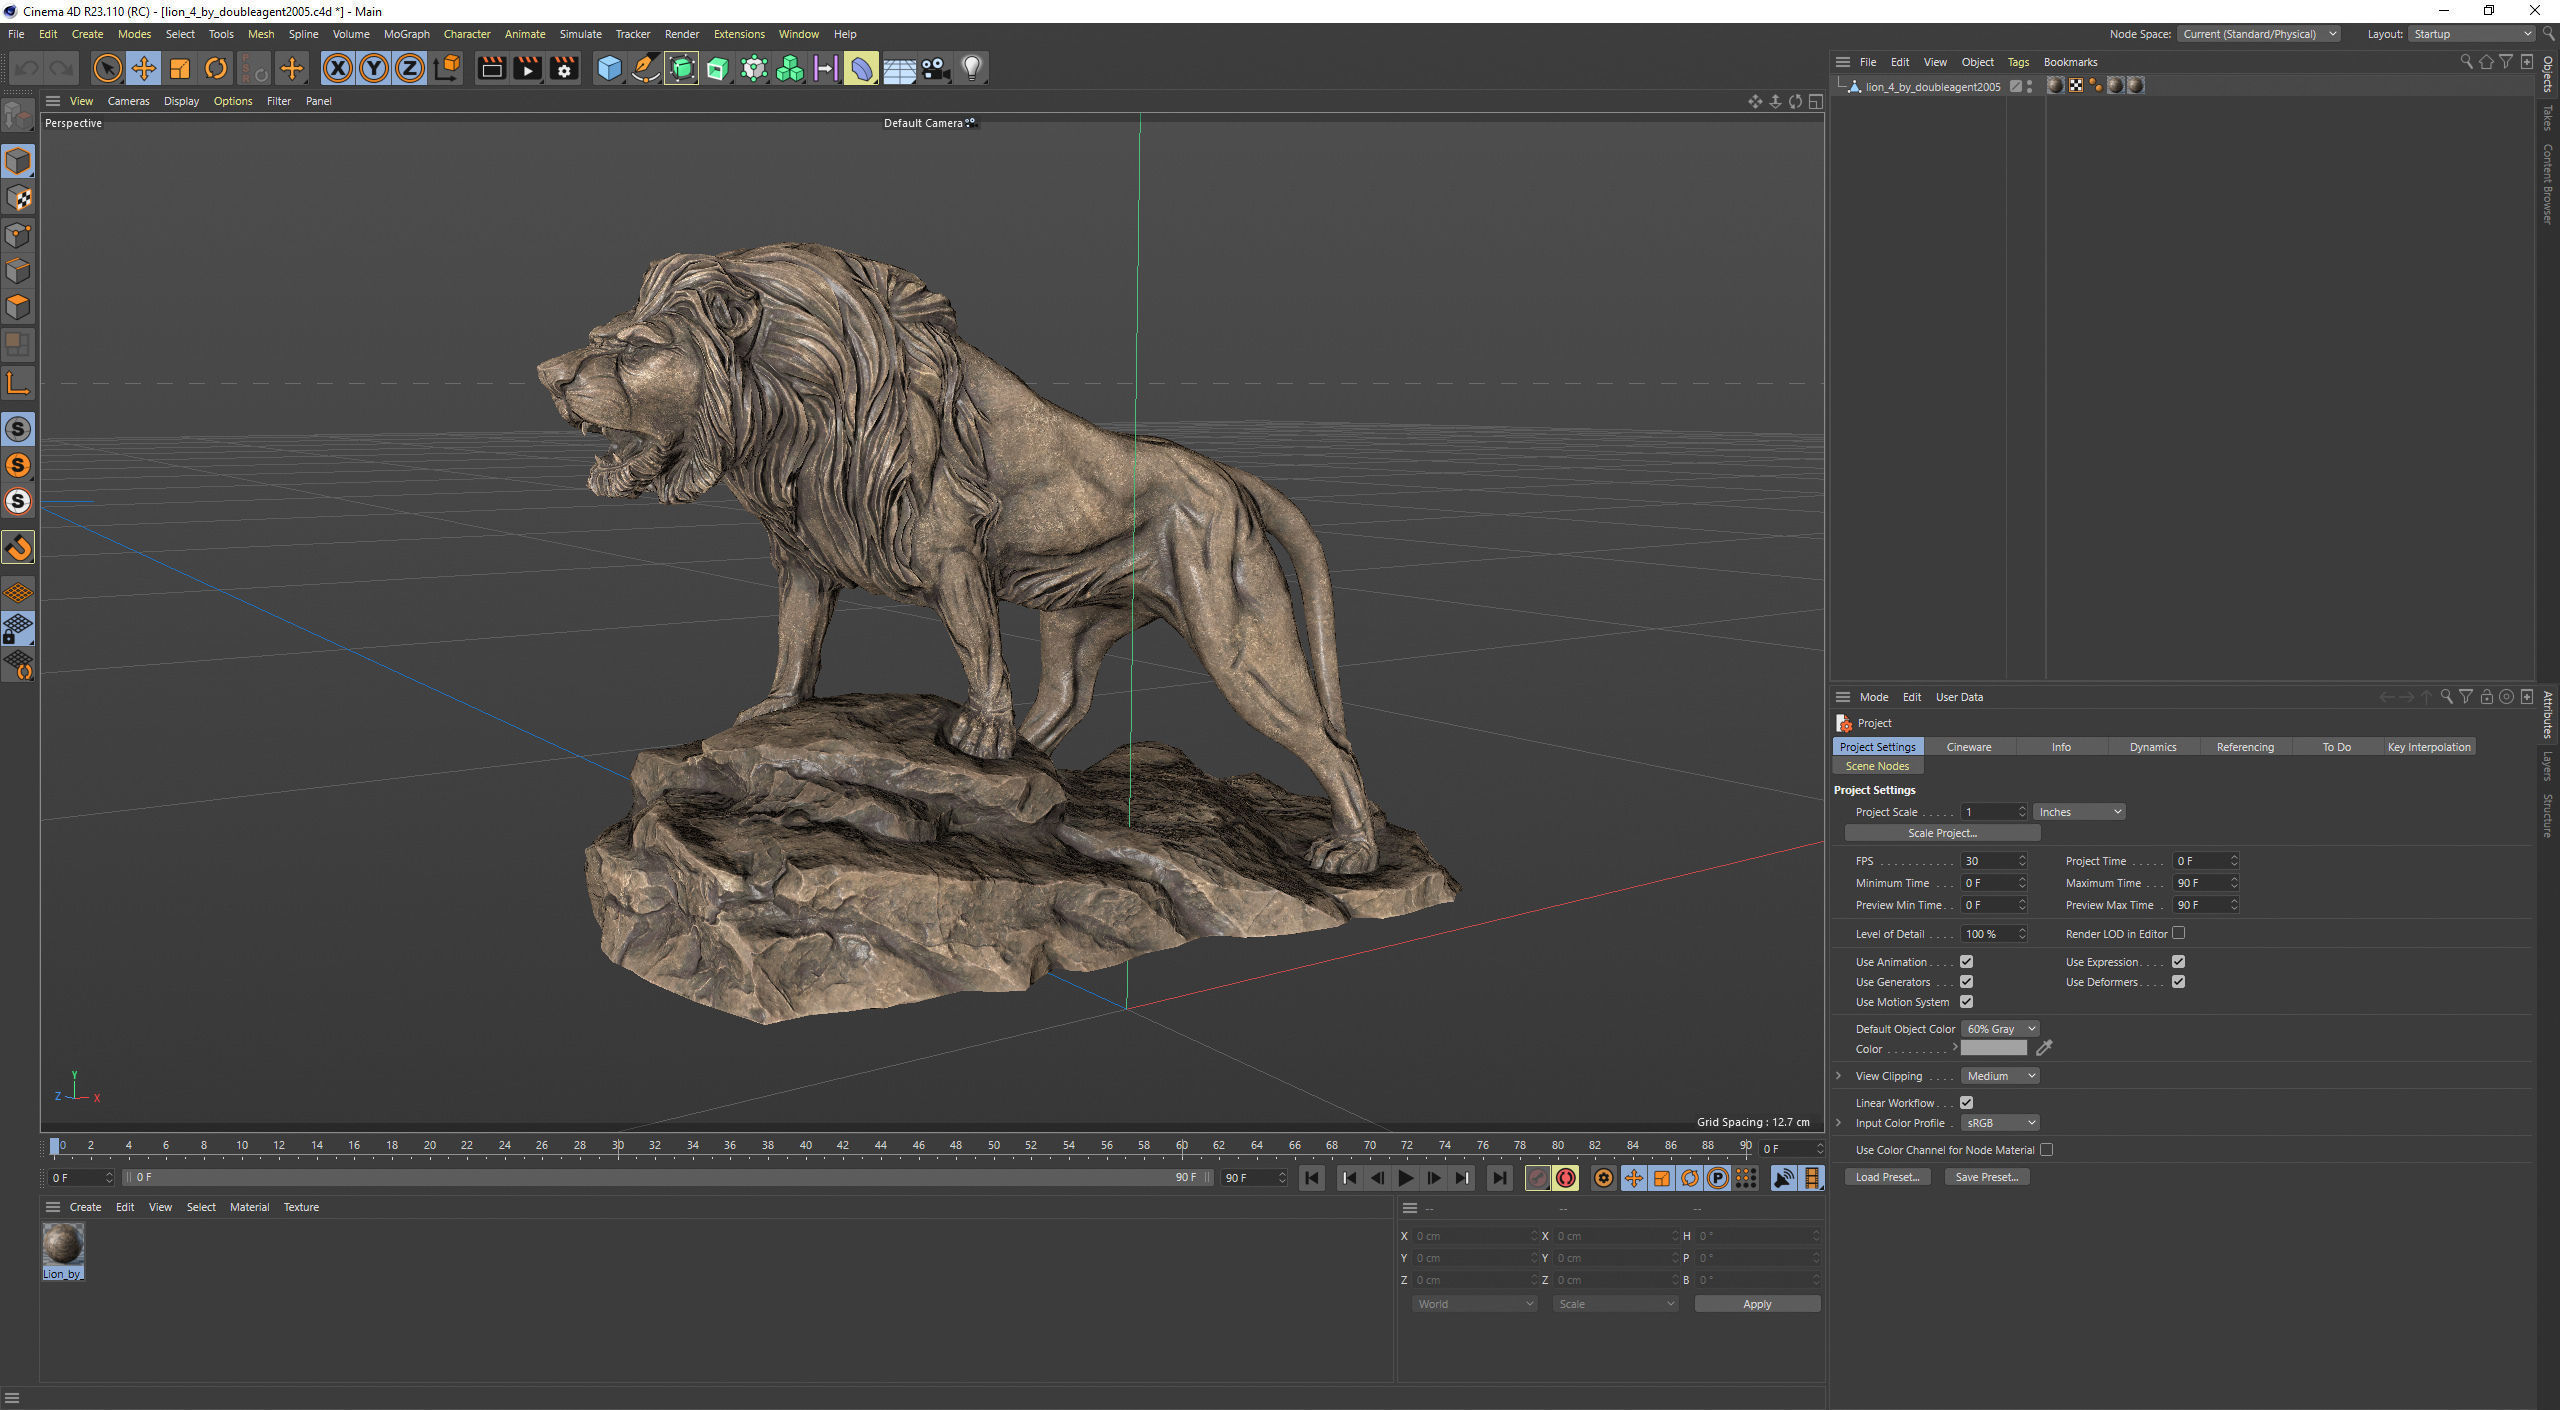Toggle Use Animation checkbox
Screen dimensions: 2560x1410
tap(1966, 962)
